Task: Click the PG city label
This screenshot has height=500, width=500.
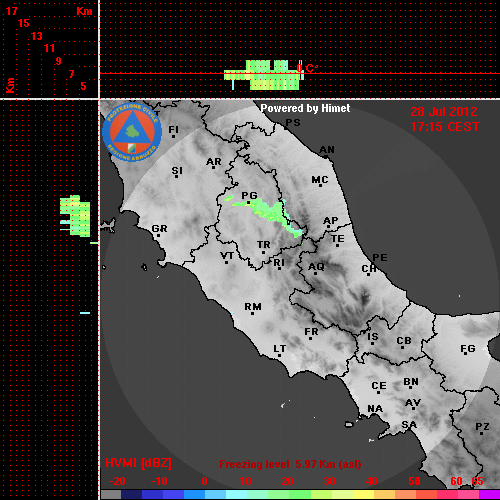Action: tap(249, 195)
